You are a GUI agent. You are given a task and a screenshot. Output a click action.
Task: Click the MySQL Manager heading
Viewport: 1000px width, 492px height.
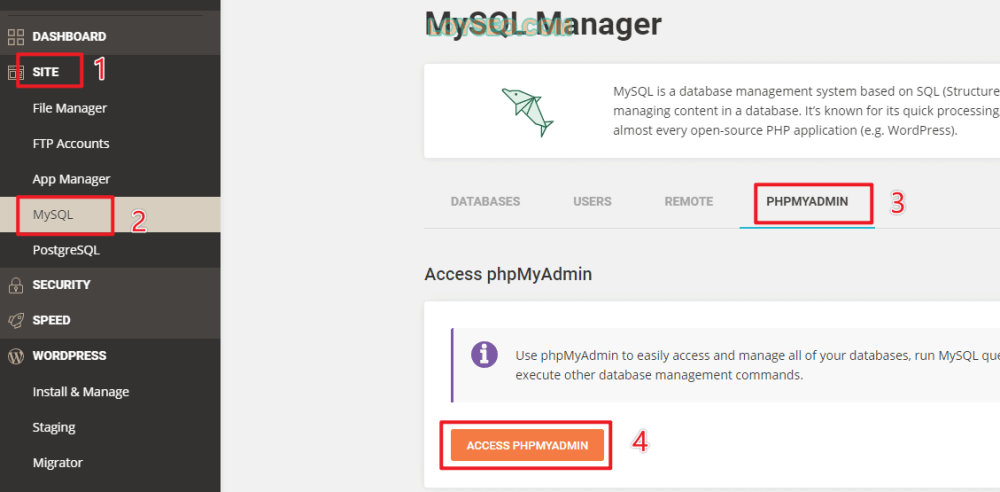click(543, 25)
